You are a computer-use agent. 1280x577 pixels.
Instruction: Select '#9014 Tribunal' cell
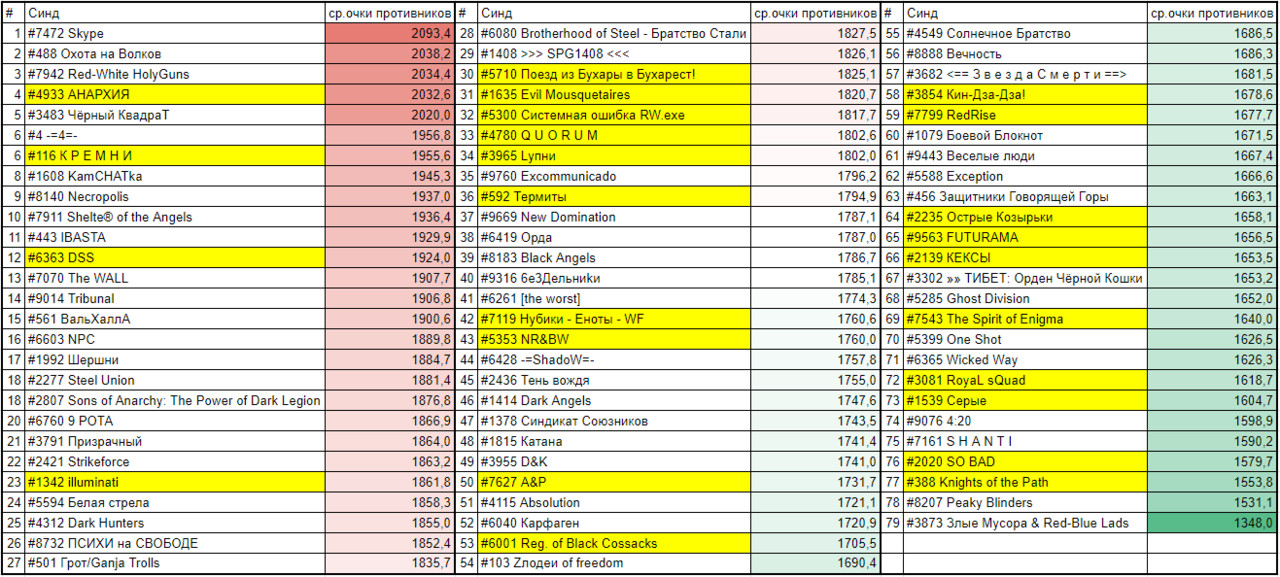click(175, 298)
